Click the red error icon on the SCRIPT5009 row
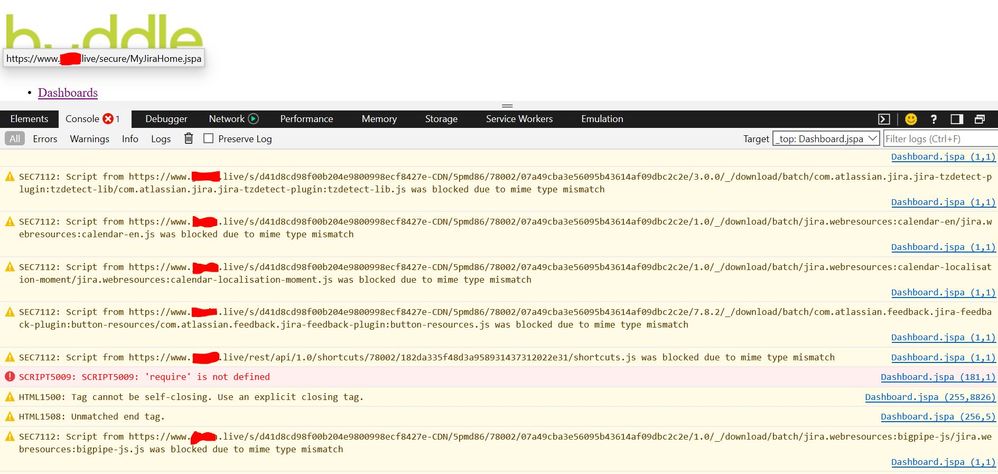The image size is (998, 474). coord(10,377)
